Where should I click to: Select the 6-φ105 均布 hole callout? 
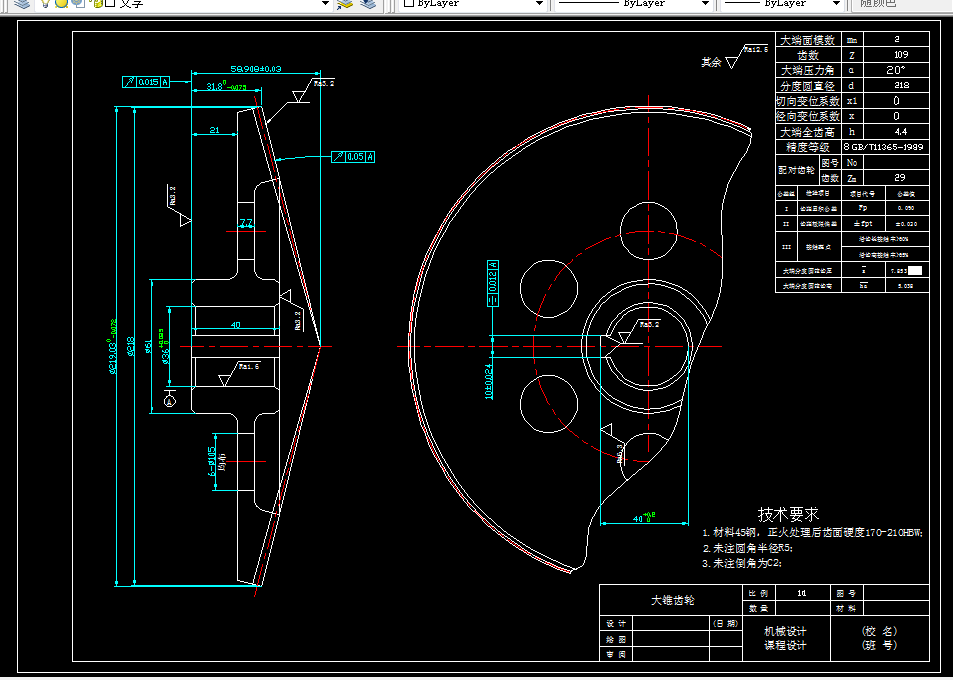tap(216, 461)
